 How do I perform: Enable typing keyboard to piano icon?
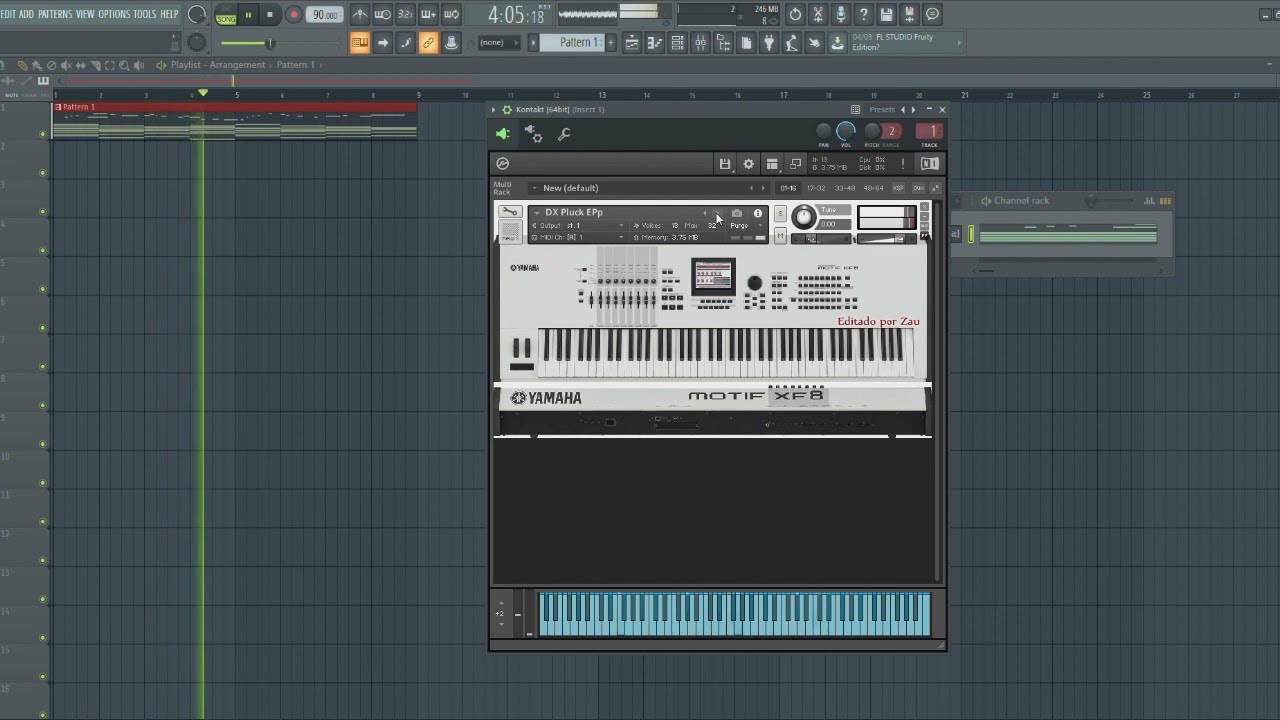[x=359, y=42]
